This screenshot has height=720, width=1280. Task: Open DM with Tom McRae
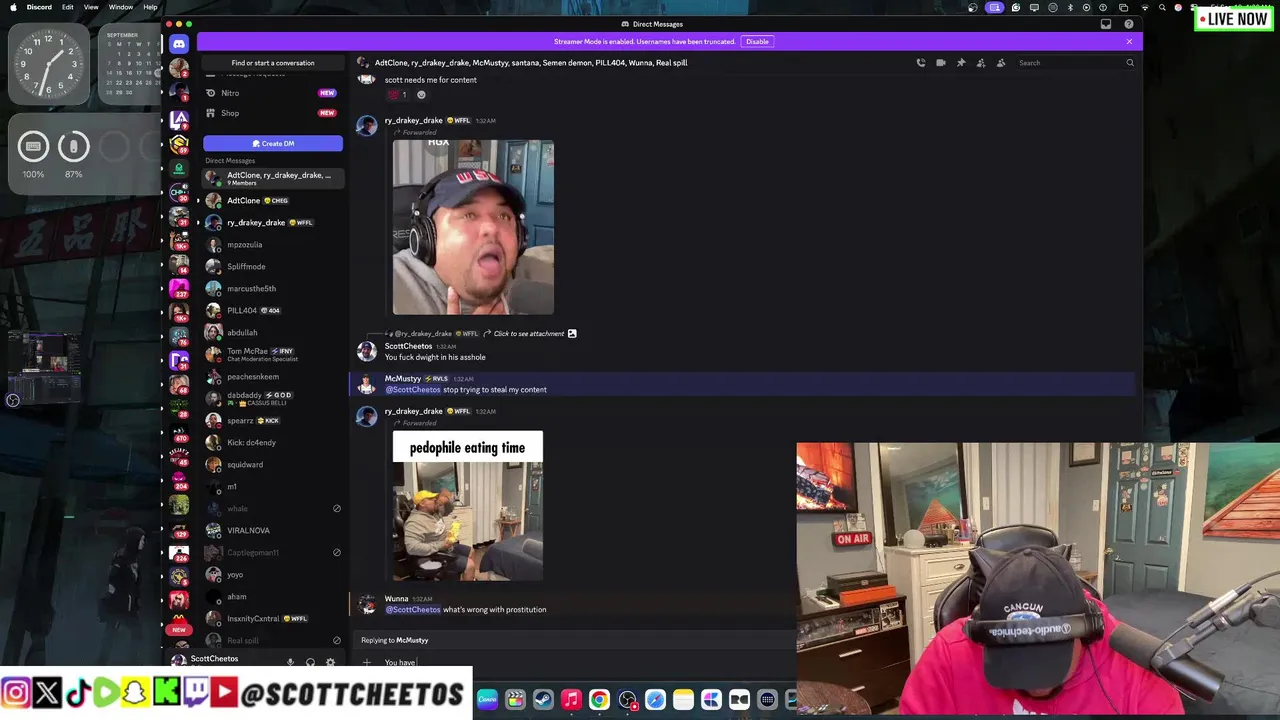click(x=273, y=355)
